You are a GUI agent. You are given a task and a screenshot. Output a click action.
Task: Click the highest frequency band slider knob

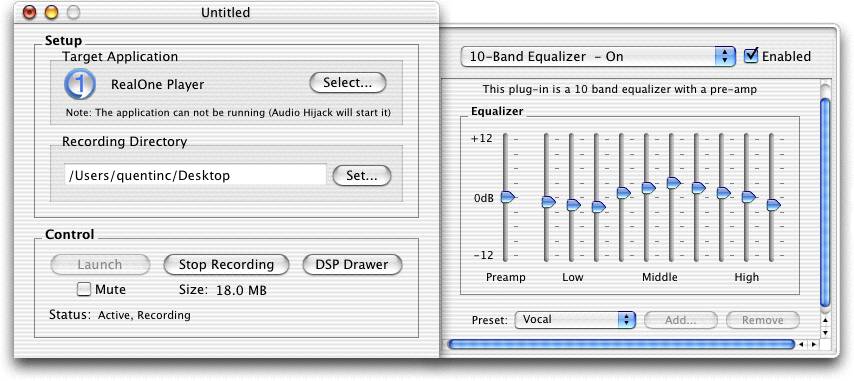click(x=773, y=205)
